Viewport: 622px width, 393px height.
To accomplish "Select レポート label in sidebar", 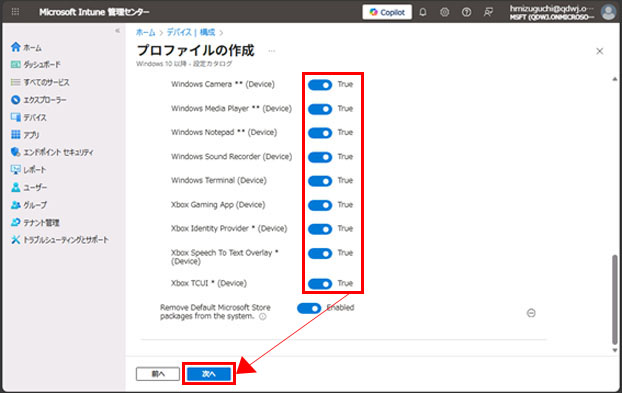I will (35, 170).
